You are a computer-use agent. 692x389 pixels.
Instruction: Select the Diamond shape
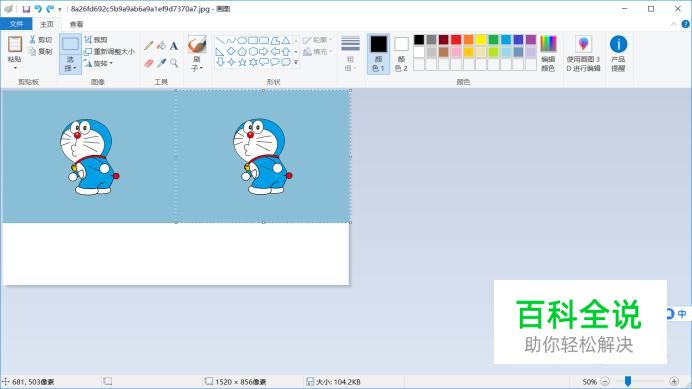(231, 52)
